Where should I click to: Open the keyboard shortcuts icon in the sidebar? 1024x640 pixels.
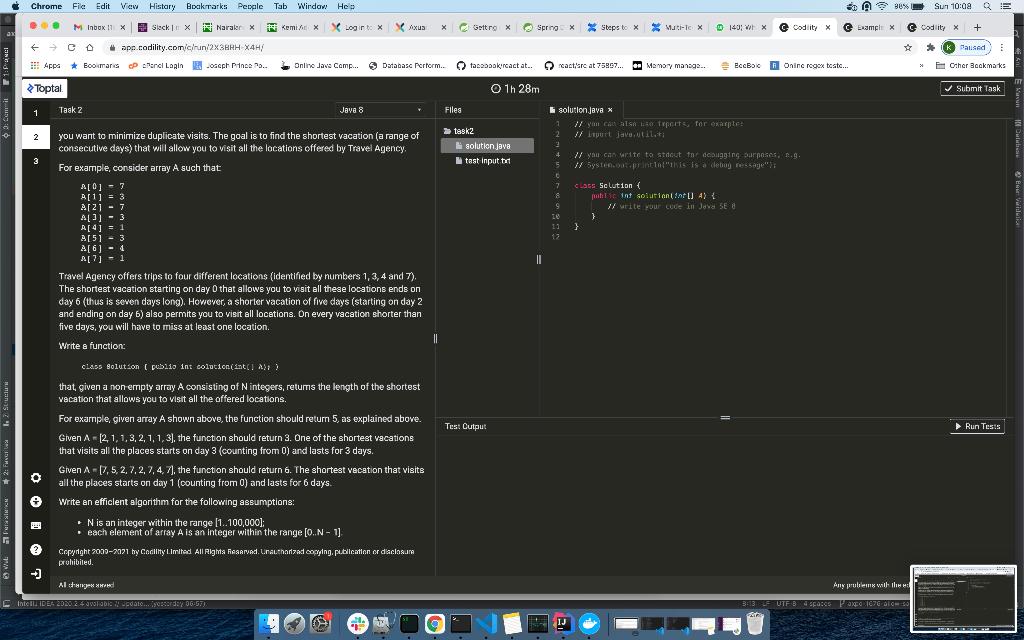(35, 527)
